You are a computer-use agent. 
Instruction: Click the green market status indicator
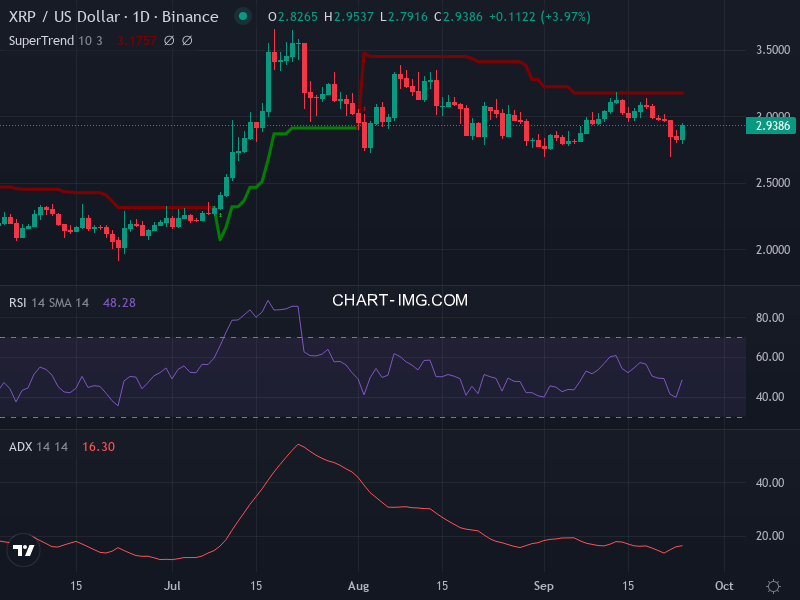(x=242, y=17)
